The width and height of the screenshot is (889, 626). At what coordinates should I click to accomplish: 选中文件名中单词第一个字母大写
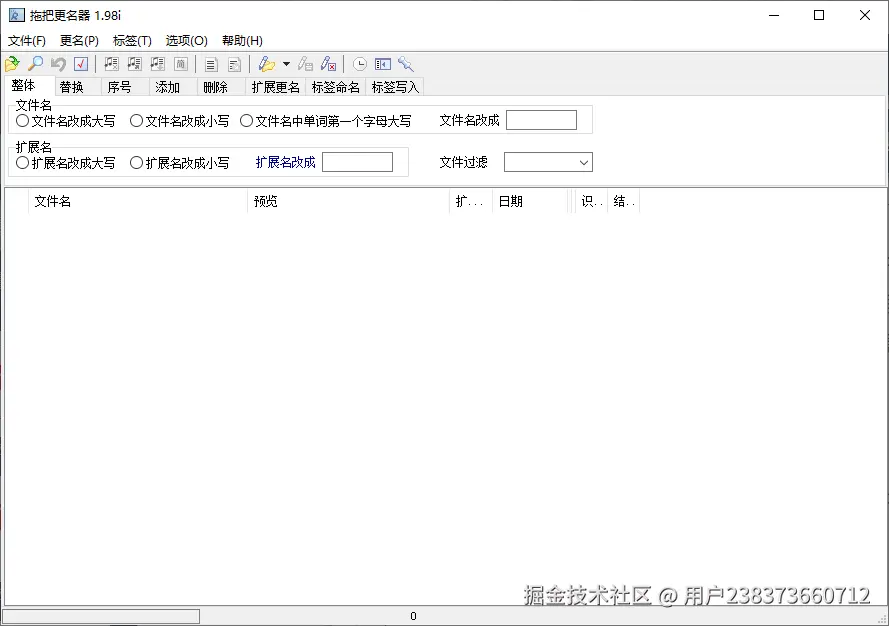pos(246,120)
